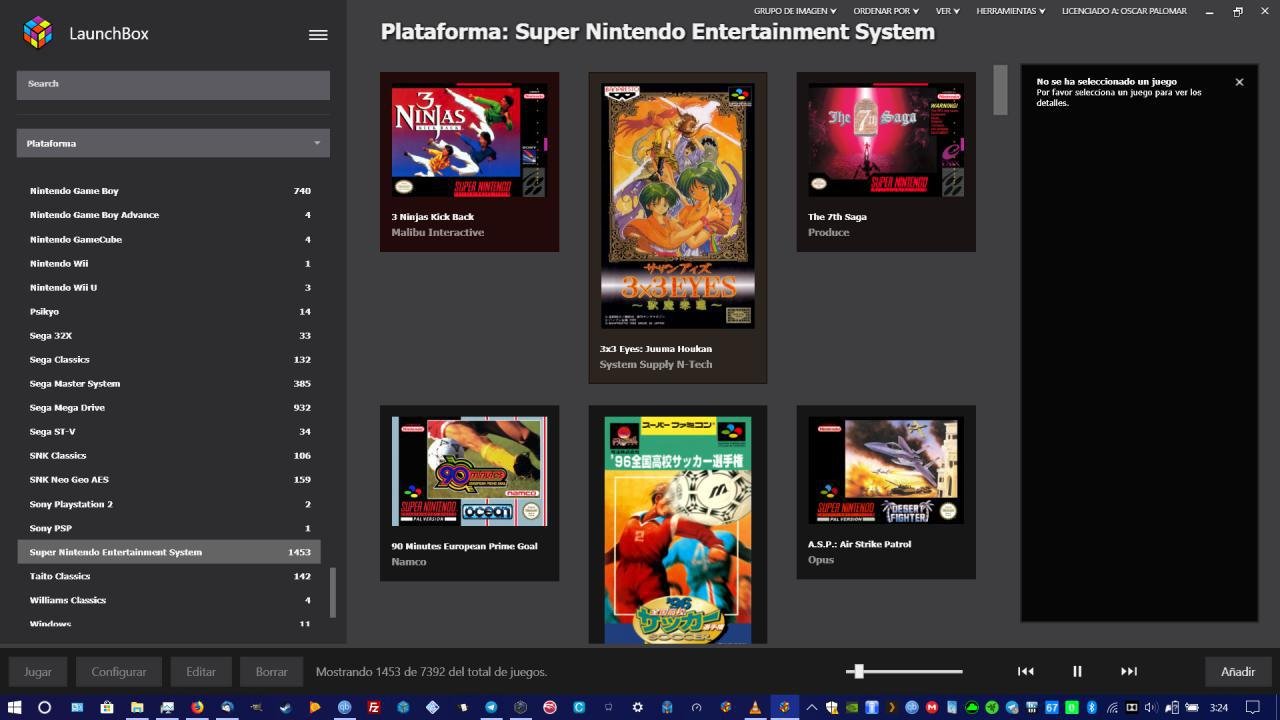Image resolution: width=1280 pixels, height=720 pixels.
Task: Select Nintendo Game Boy Advance platform
Action: [170, 215]
